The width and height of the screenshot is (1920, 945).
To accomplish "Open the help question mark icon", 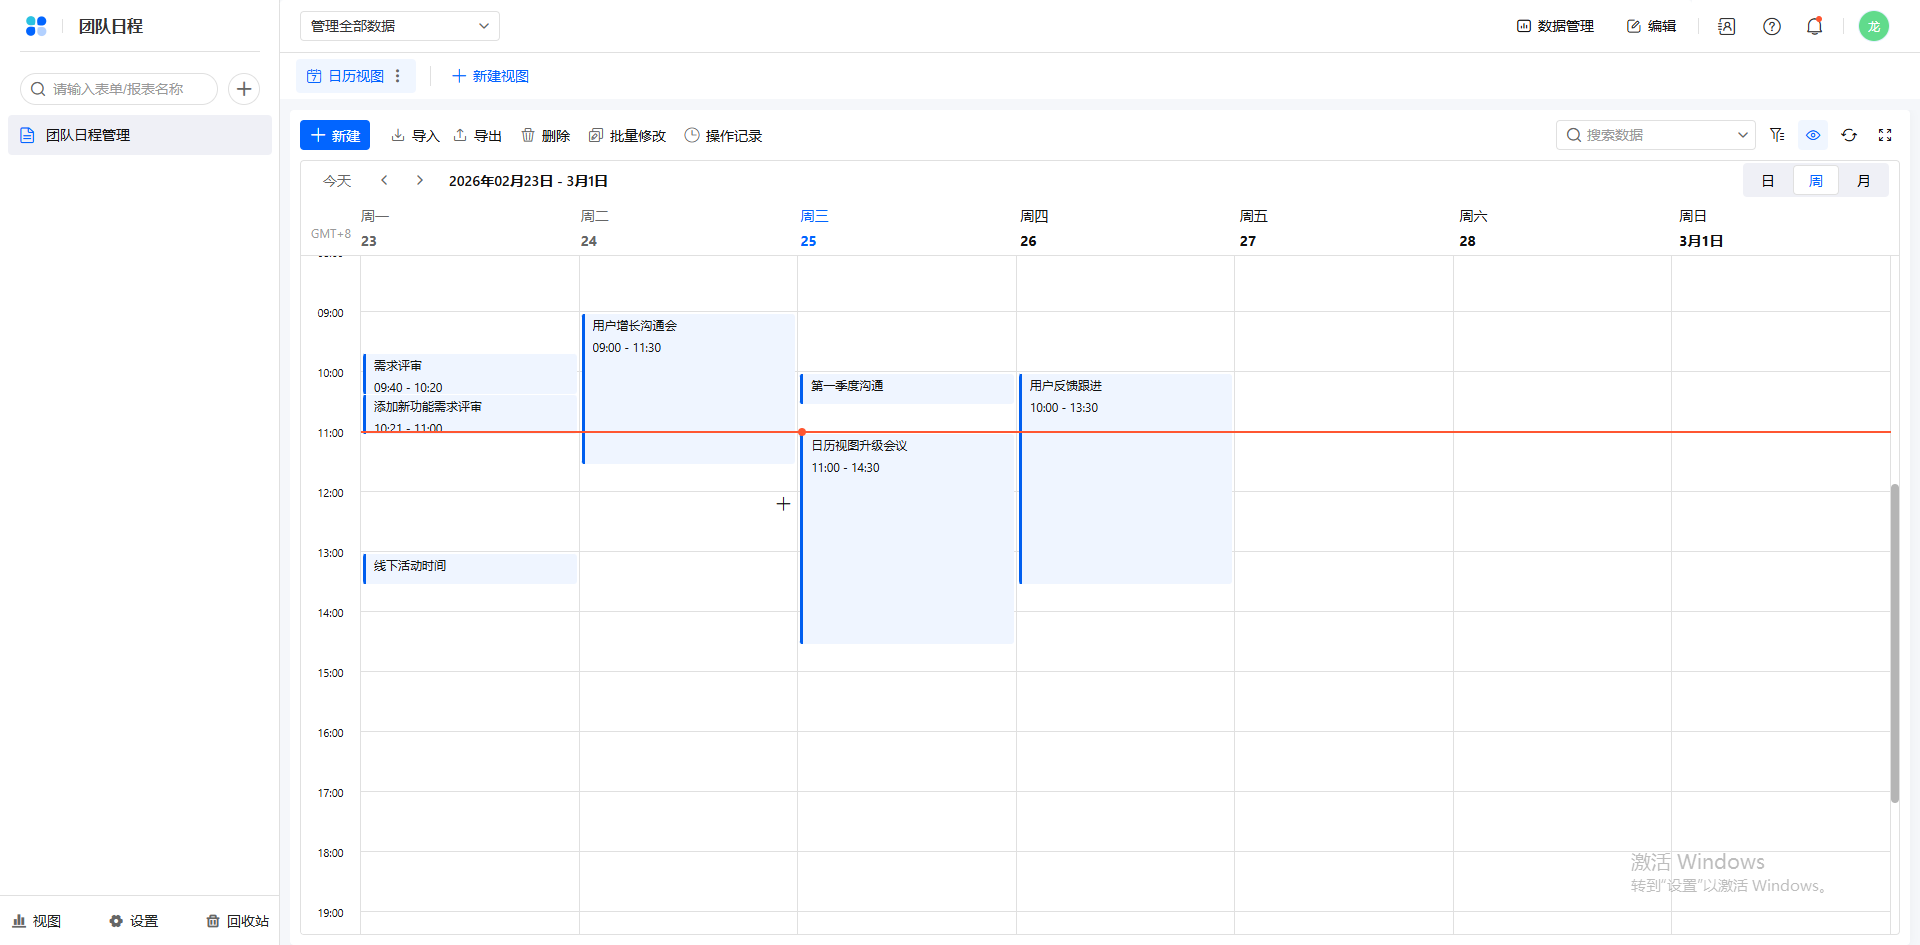I will point(1771,27).
